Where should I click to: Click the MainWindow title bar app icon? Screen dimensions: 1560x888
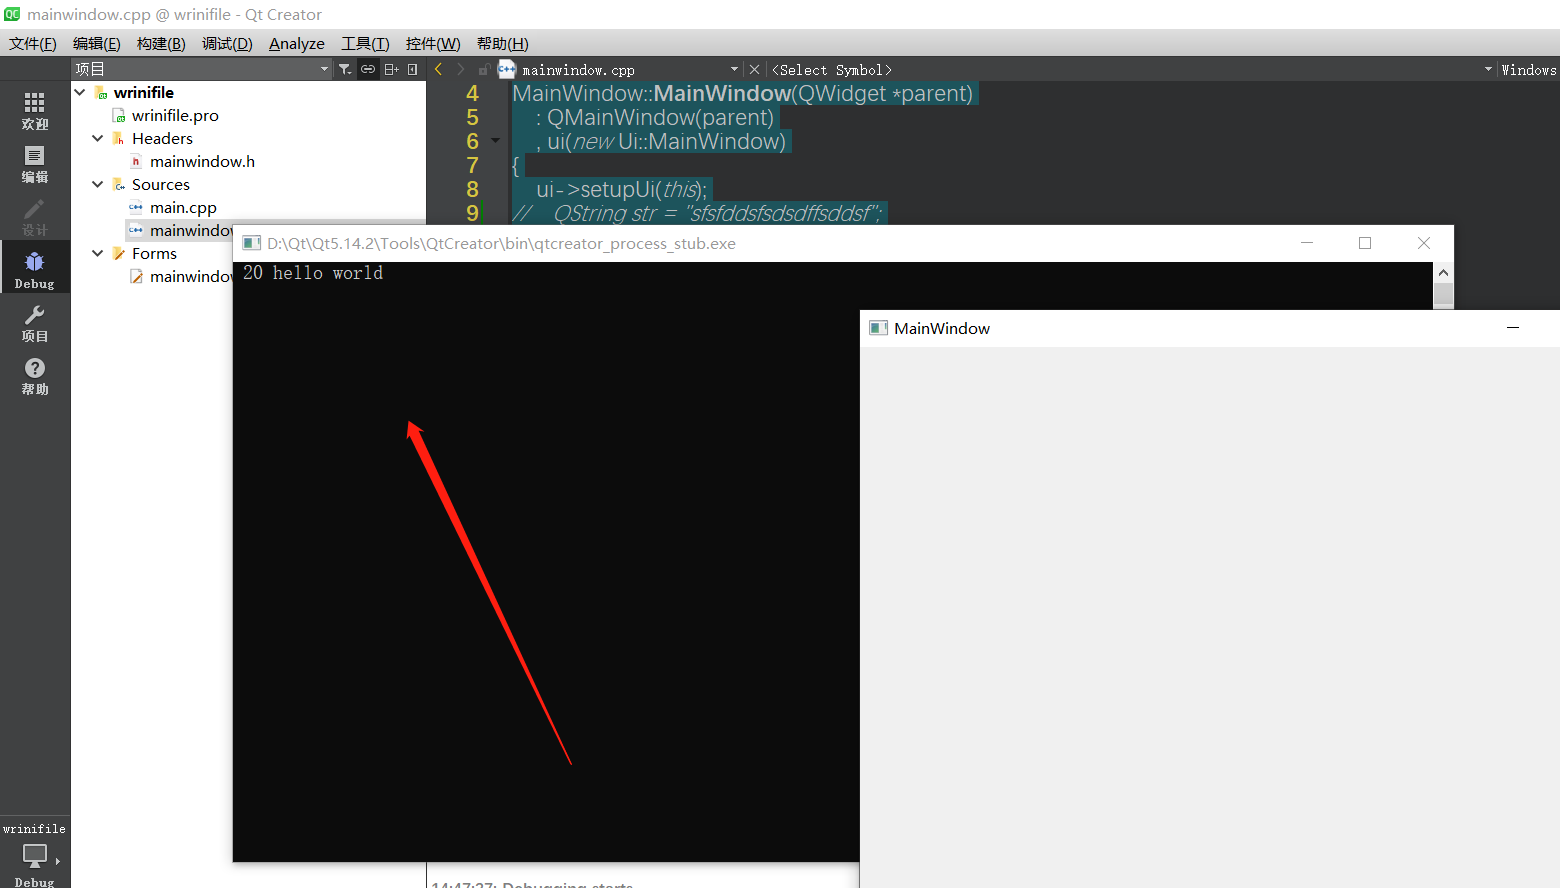[879, 328]
